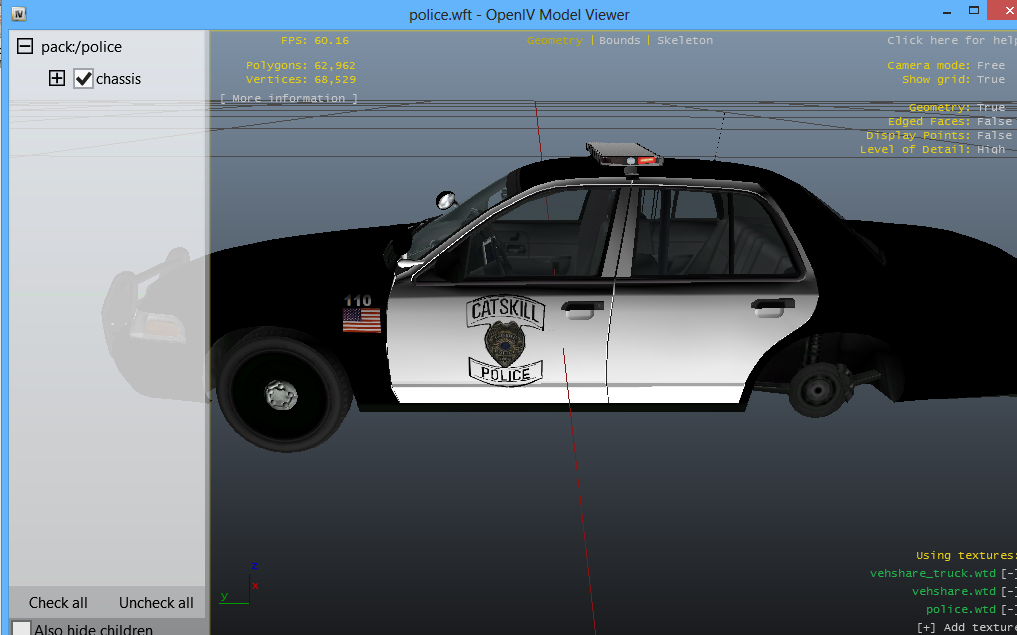Click the OpenIV app icon in title bar

[x=19, y=14]
